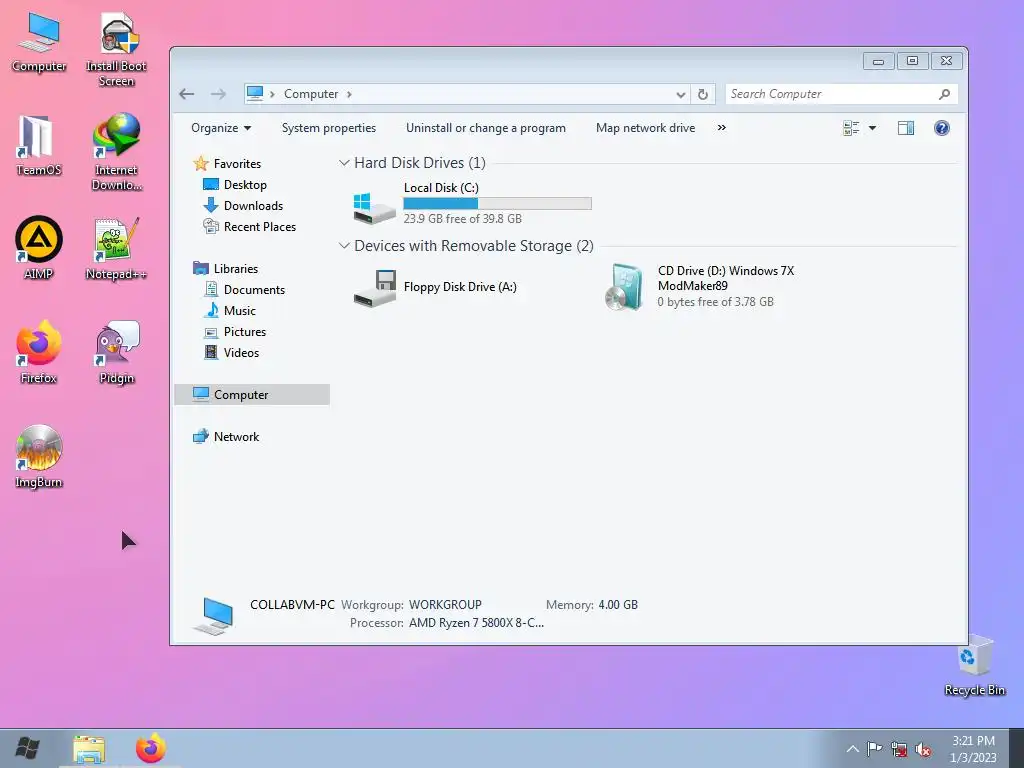Select the Pidgin desktop shortcut
1024x768 pixels.
click(x=116, y=352)
